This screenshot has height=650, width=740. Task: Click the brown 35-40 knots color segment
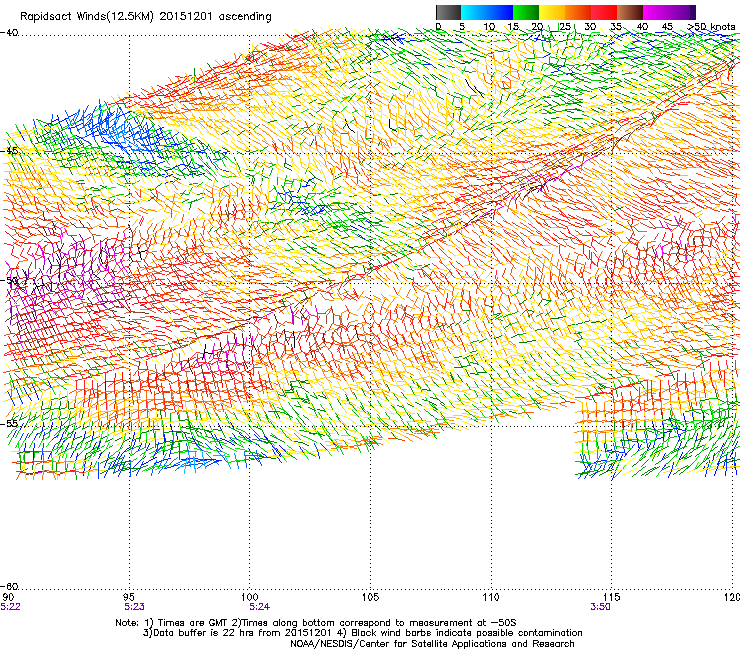point(631,12)
